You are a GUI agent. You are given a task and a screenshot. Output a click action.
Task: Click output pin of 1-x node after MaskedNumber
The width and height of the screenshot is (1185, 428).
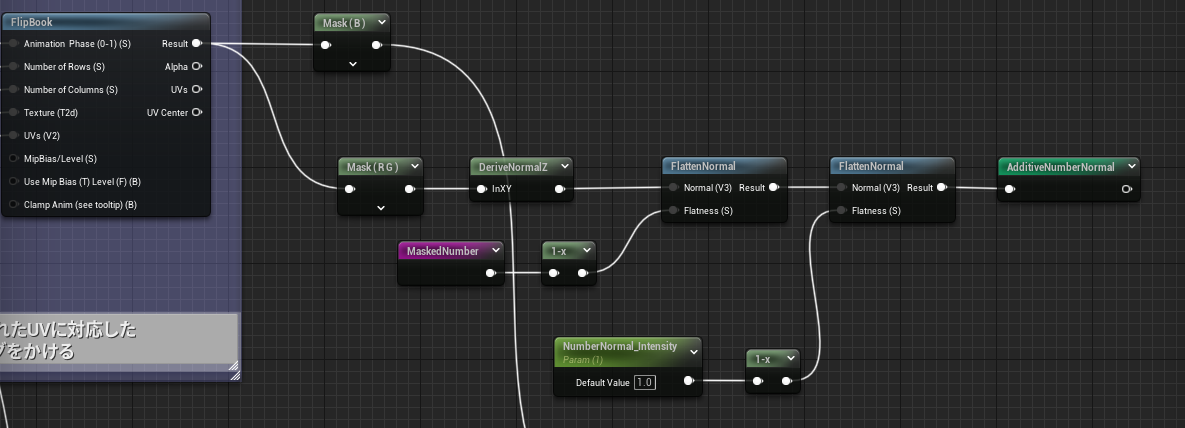583,273
